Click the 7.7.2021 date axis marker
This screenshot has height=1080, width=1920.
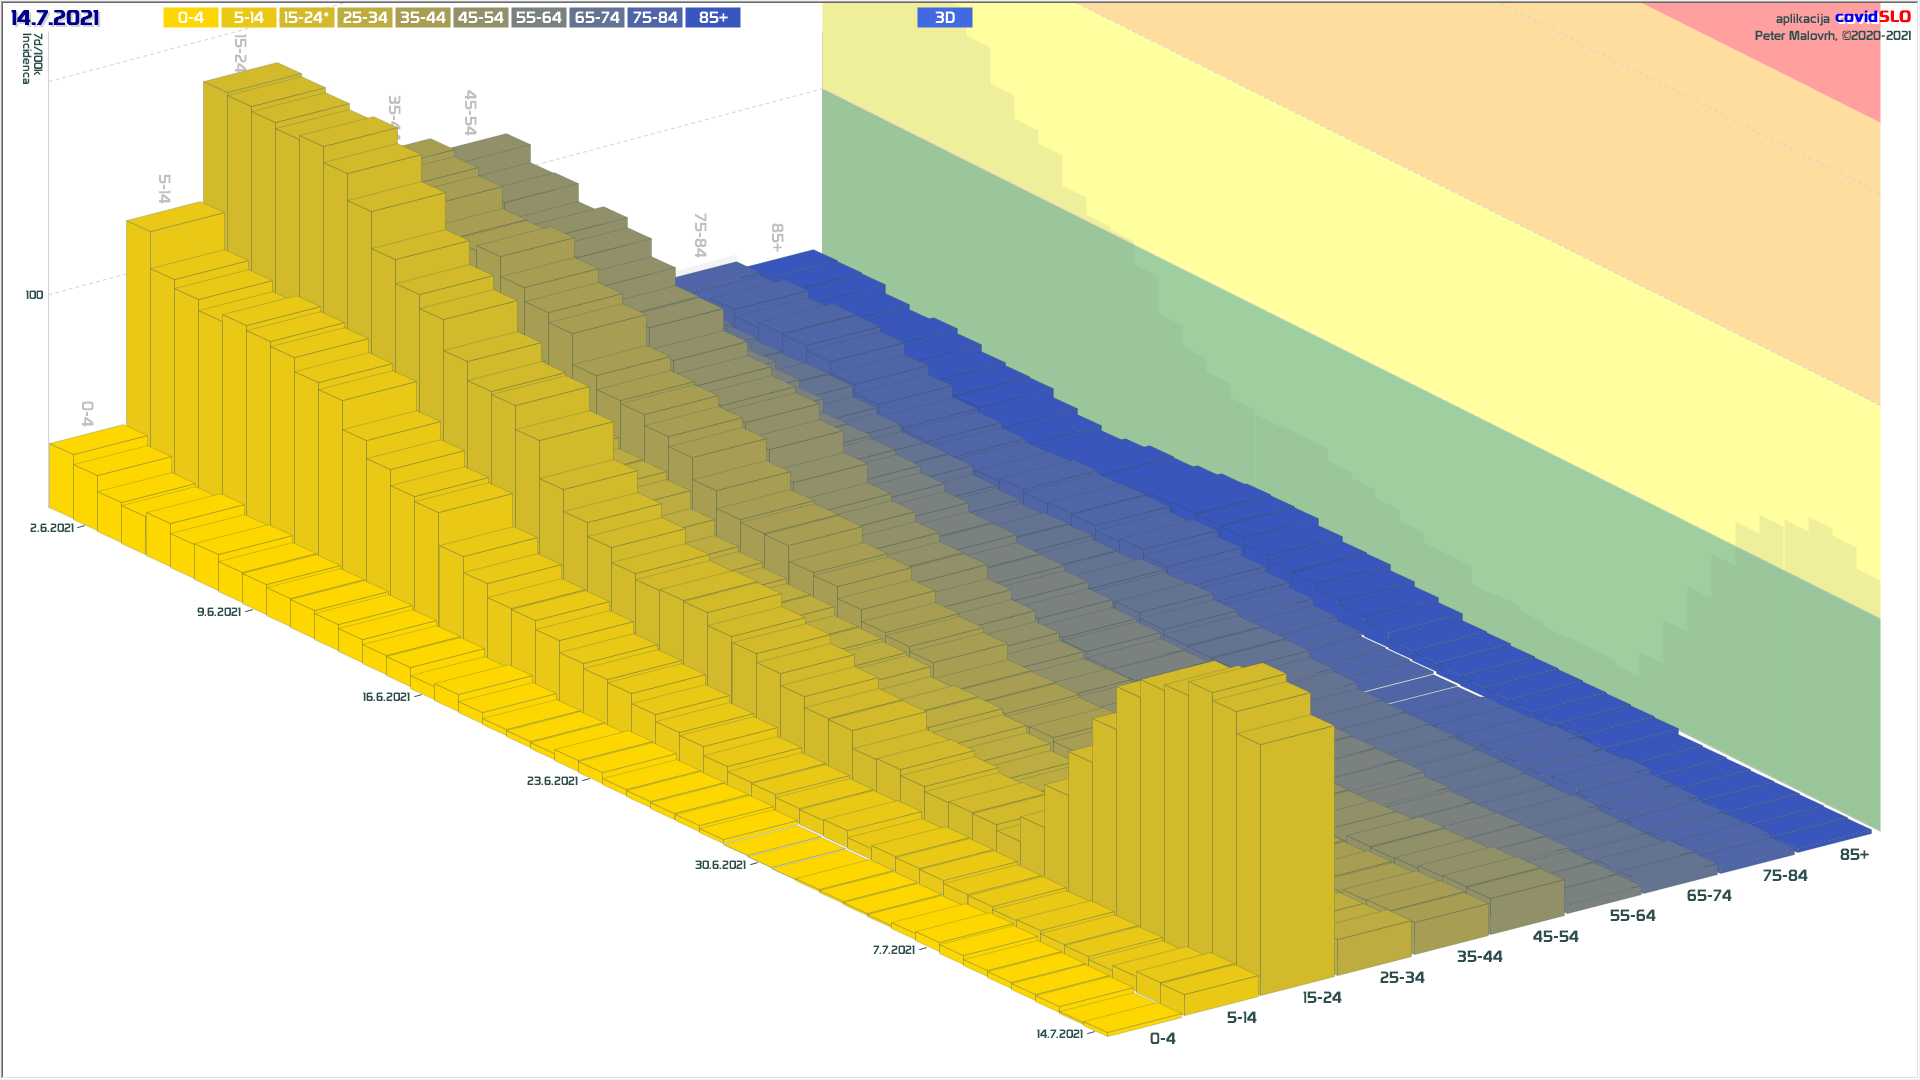(893, 950)
